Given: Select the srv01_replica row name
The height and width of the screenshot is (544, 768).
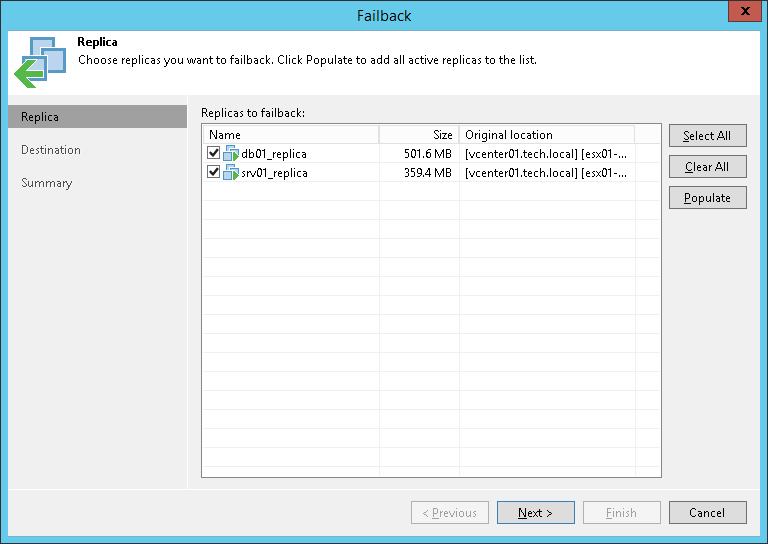Looking at the screenshot, I should pos(275,172).
